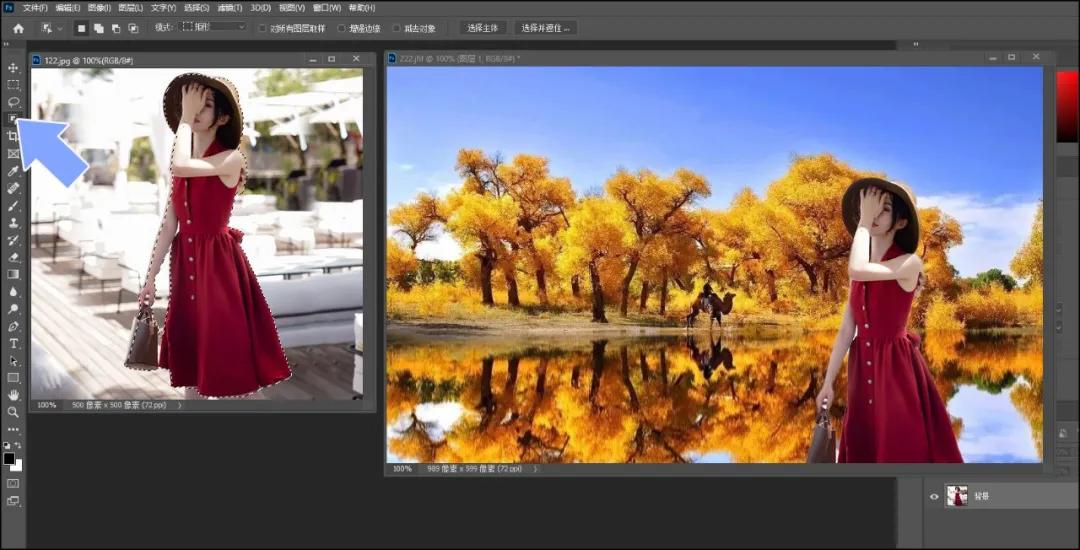The height and width of the screenshot is (550, 1080).
Task: Open the 编辑(E) menu
Action: 68,8
